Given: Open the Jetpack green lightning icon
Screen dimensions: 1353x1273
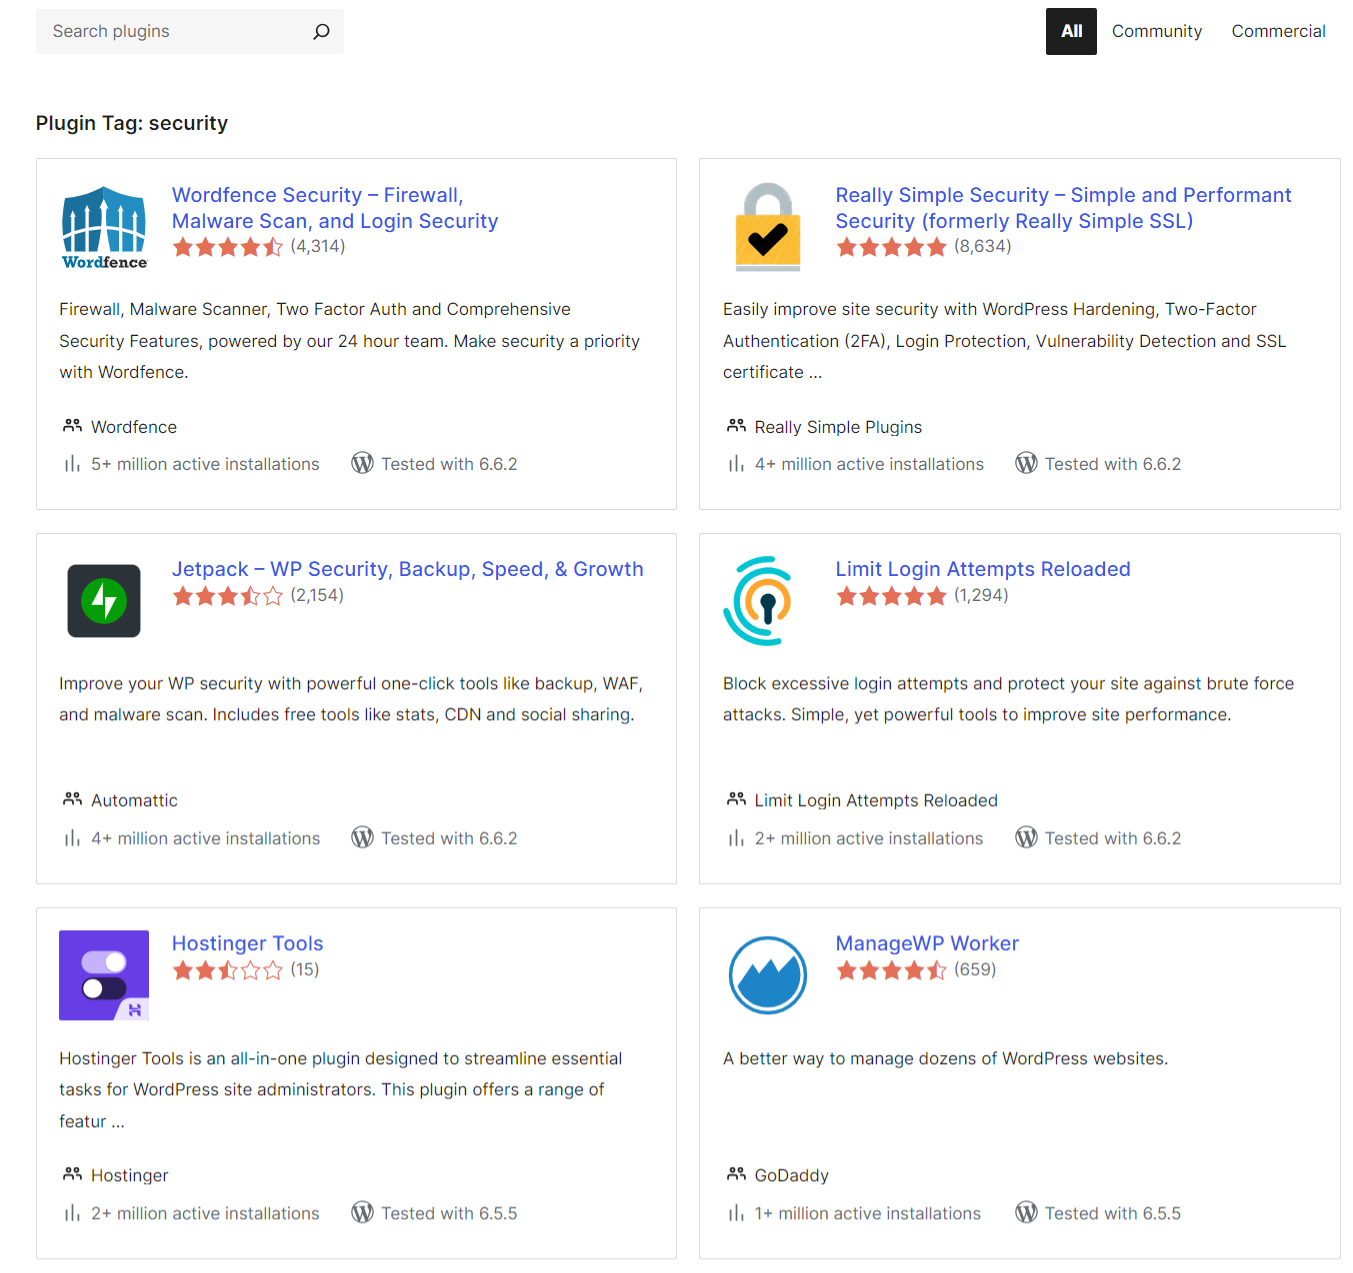Looking at the screenshot, I should pyautogui.click(x=104, y=601).
